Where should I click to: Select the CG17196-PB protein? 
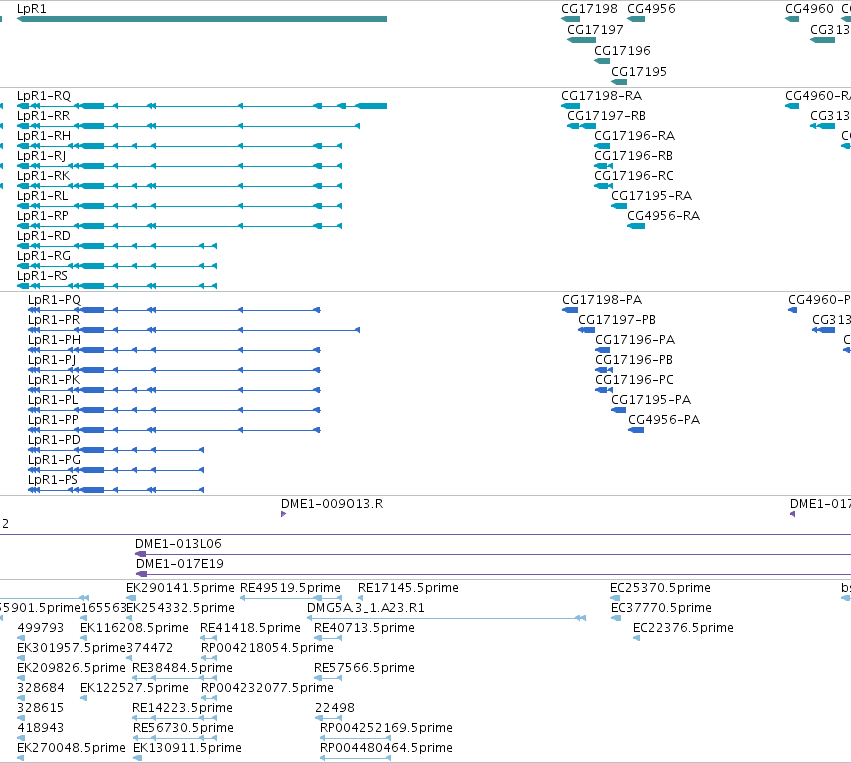[604, 370]
